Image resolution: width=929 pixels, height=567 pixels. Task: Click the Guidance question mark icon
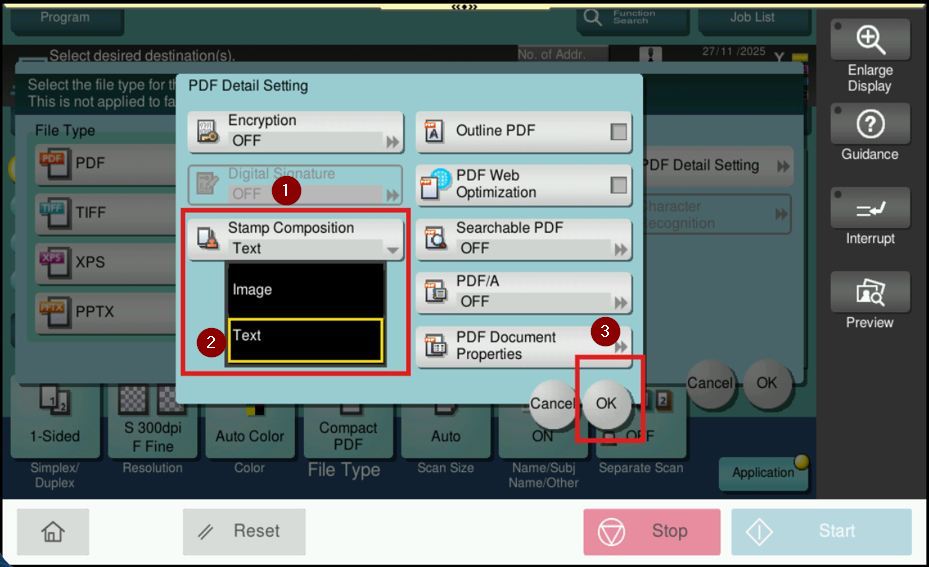pyautogui.click(x=870, y=124)
